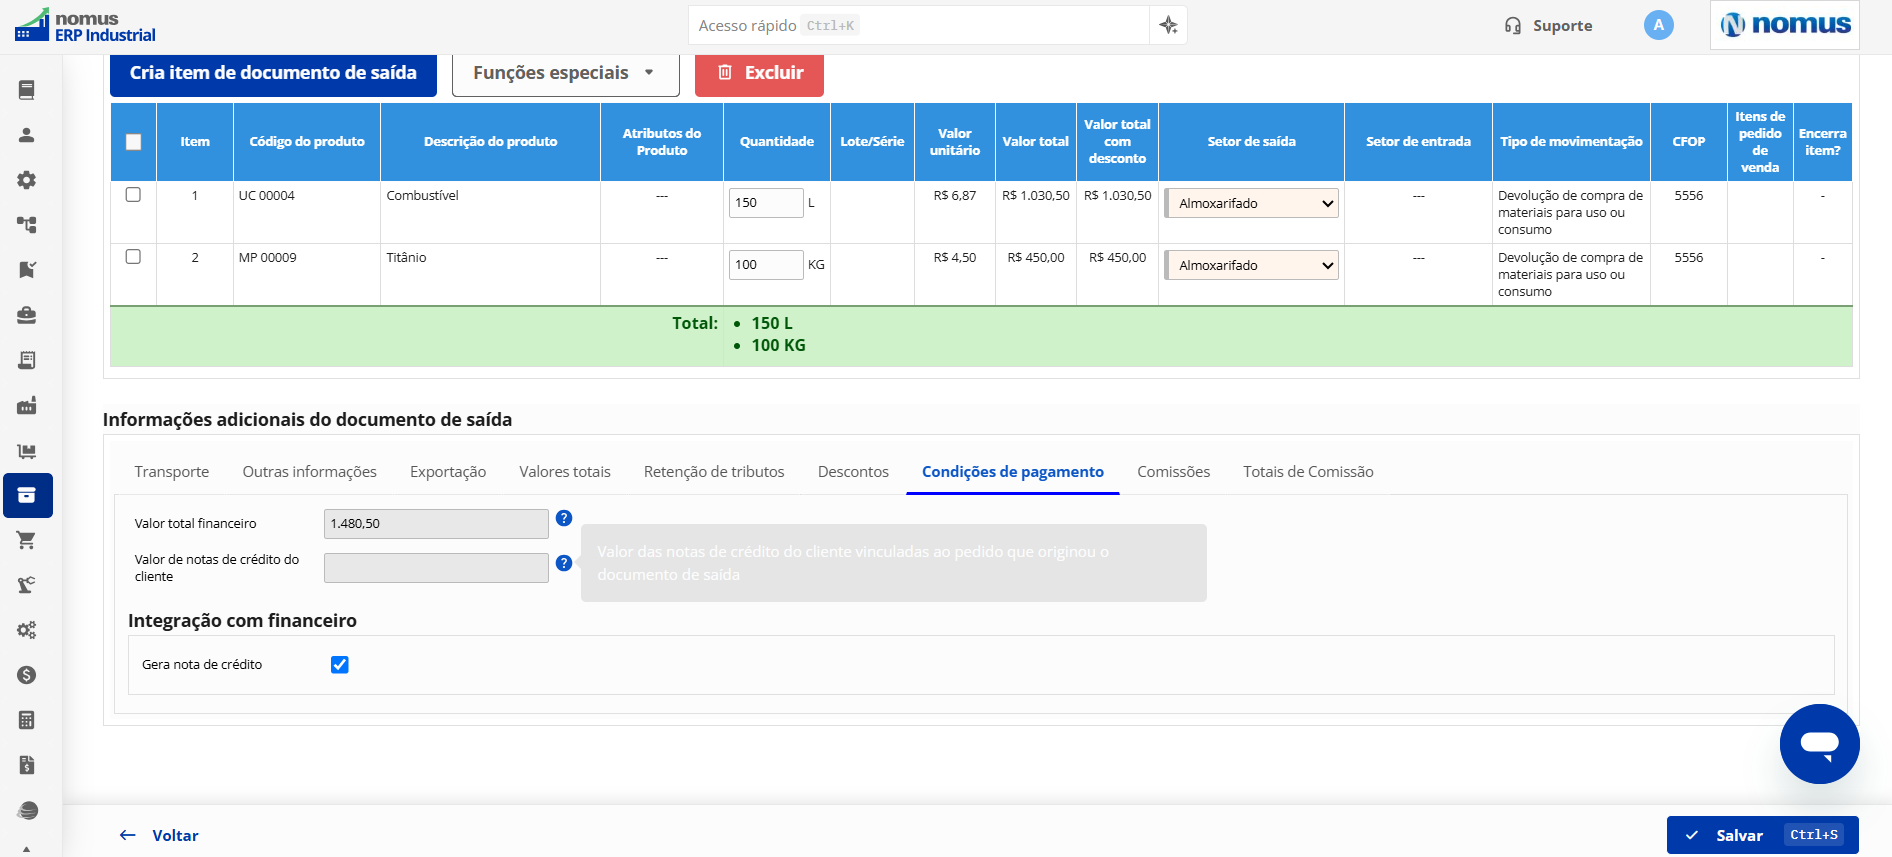Check the box for item MP 00009 Titânio
This screenshot has width=1892, height=857.
(133, 257)
